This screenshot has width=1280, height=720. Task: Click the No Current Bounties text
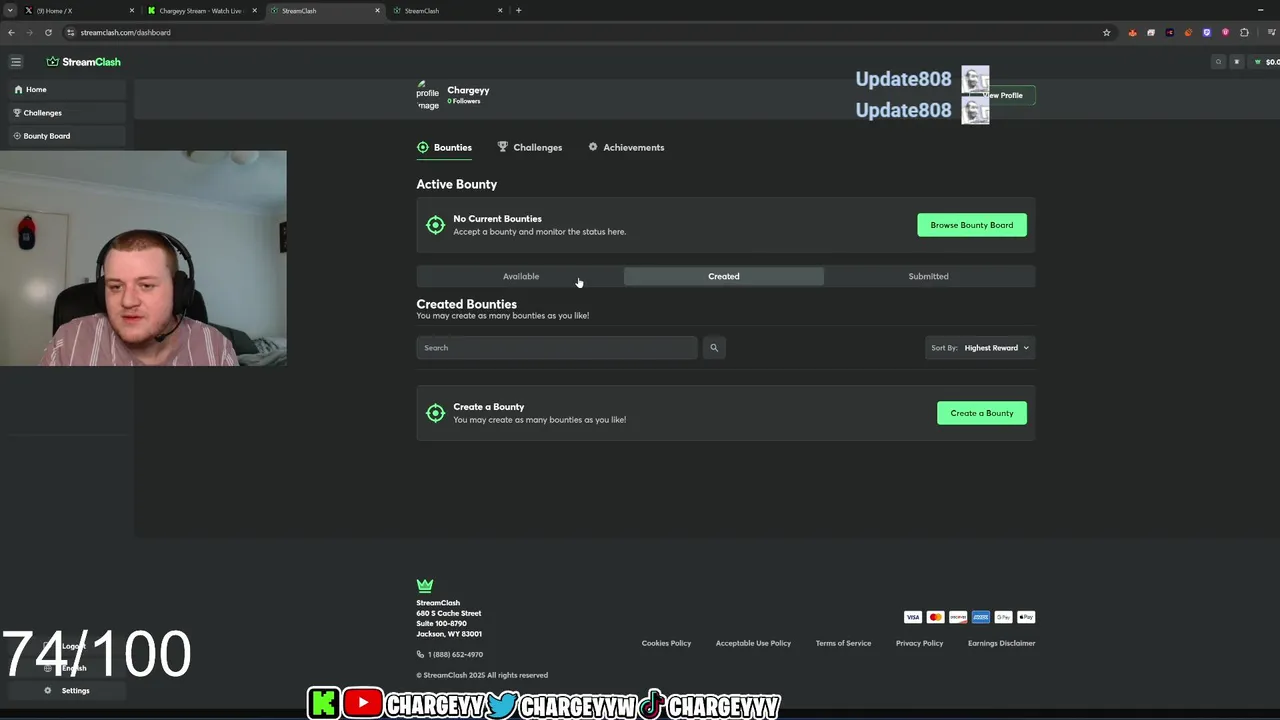[497, 219]
